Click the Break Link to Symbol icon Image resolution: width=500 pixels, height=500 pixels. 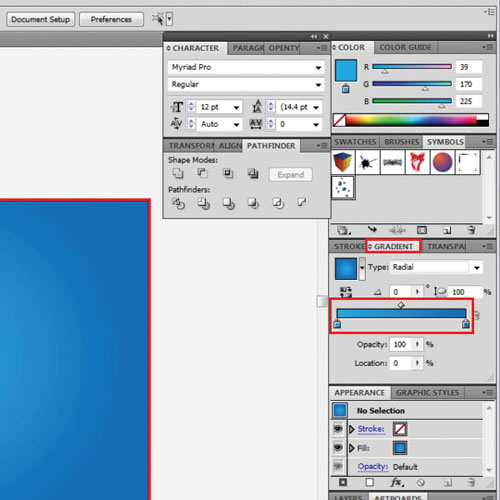397,230
